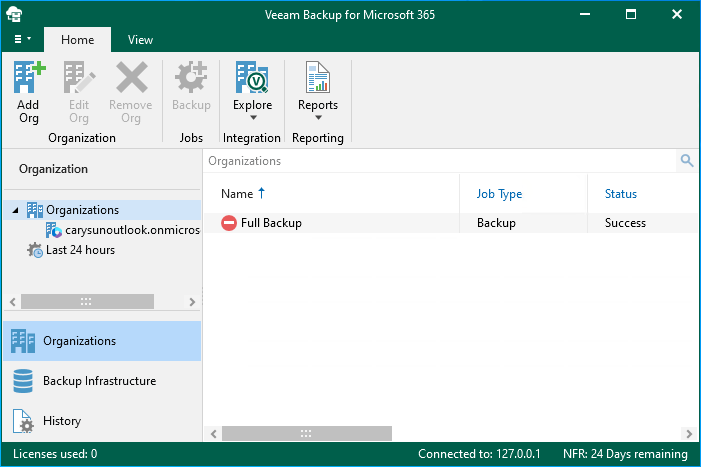Viewport: 701px width, 467px height.
Task: Open the Reports icon
Action: (x=318, y=78)
